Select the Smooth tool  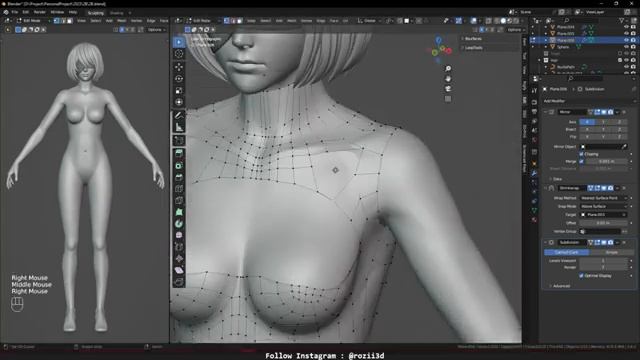click(x=179, y=236)
